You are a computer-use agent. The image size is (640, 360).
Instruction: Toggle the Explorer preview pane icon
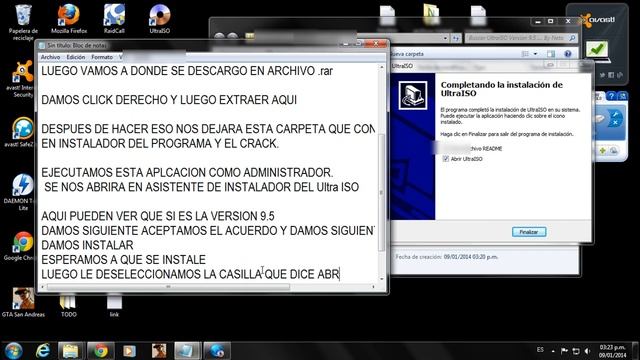pyautogui.click(x=551, y=53)
